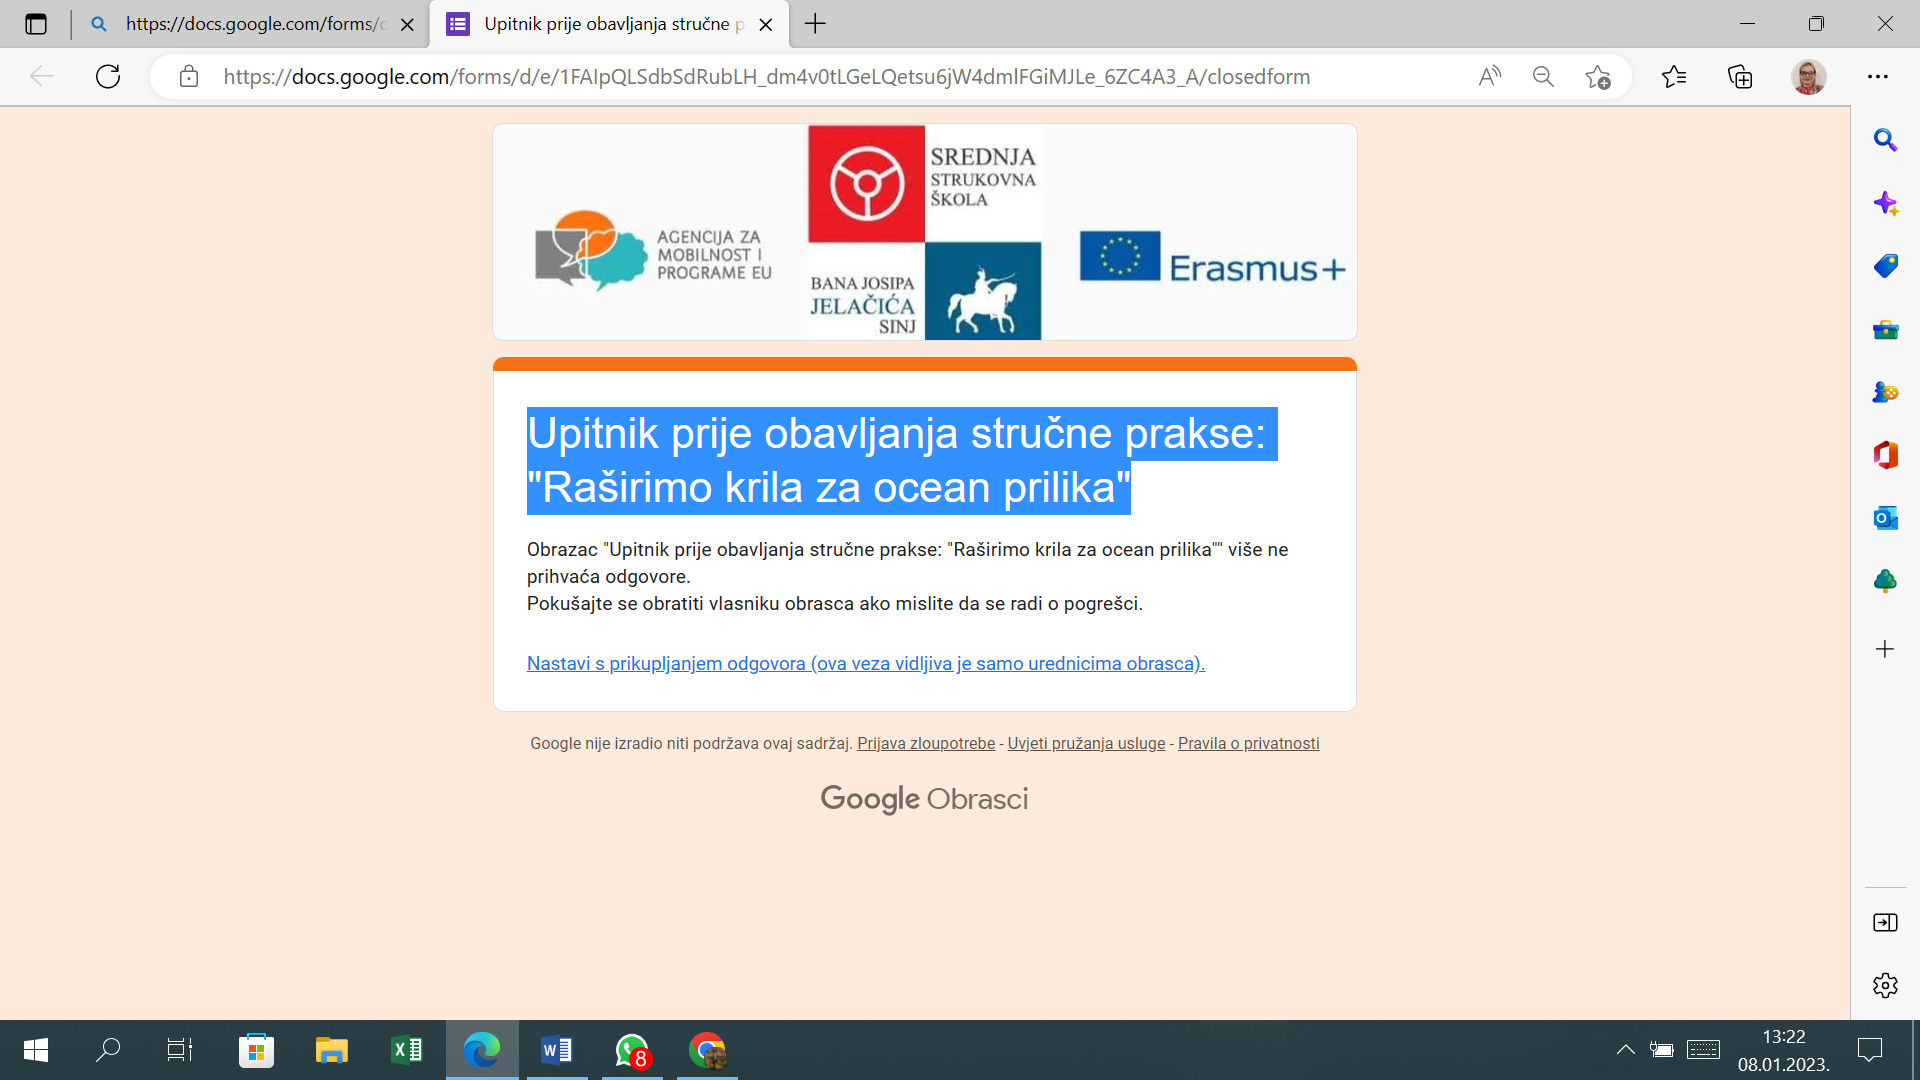
Task: Switch to Chrome in taskbar
Action: (707, 1050)
